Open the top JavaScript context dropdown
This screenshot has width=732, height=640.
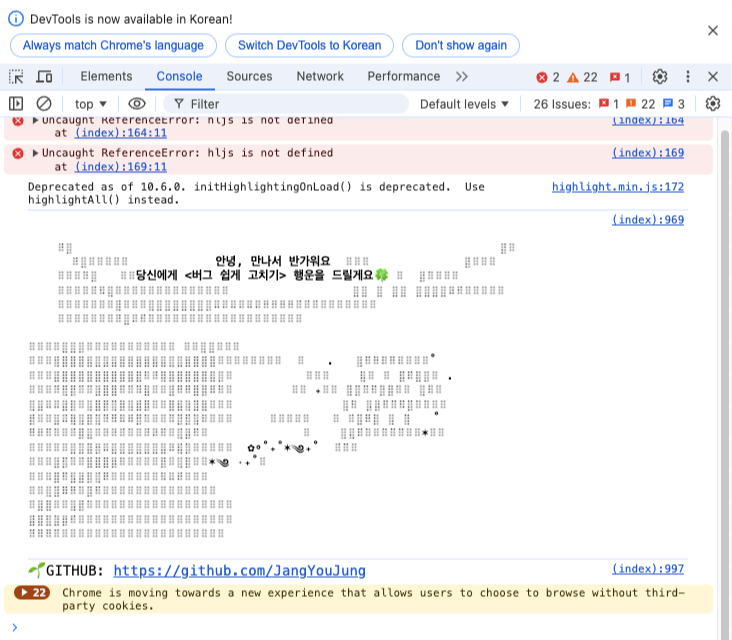coord(91,104)
